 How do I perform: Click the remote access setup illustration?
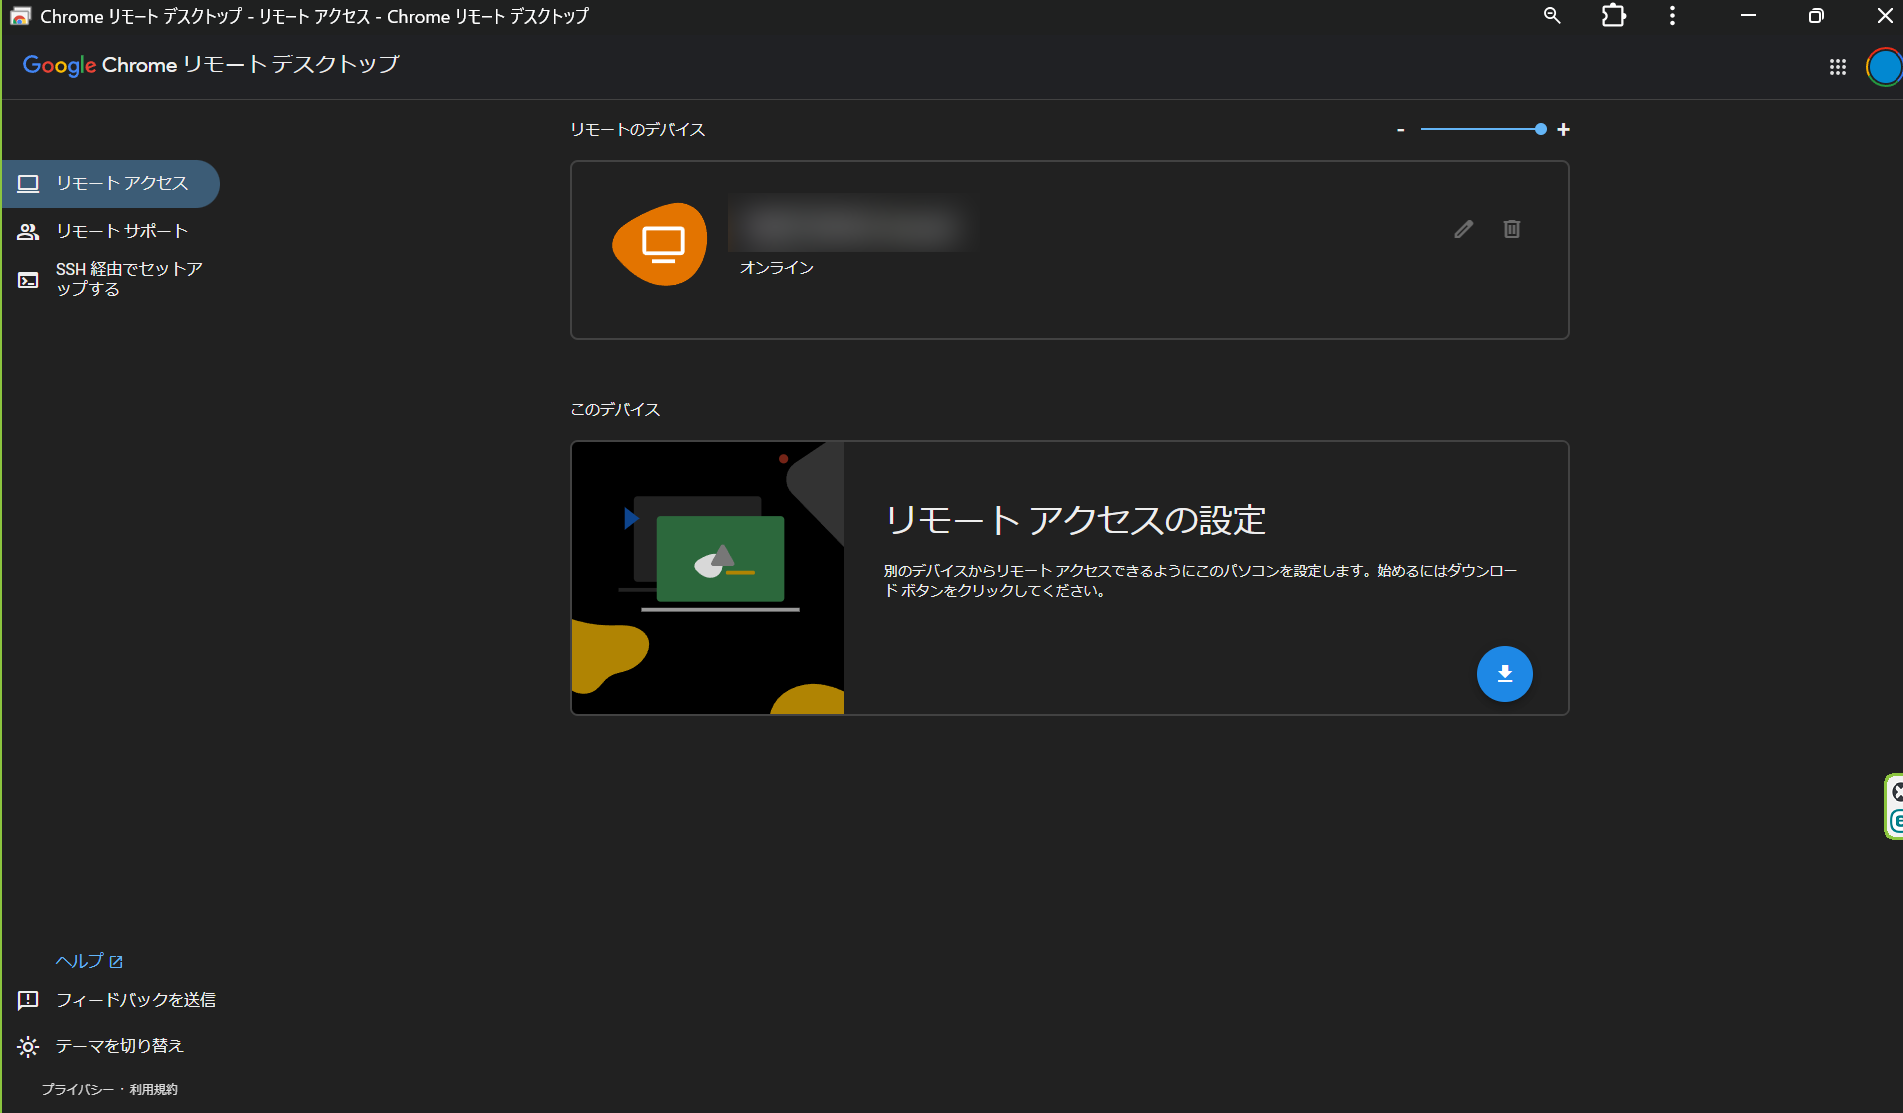tap(708, 578)
